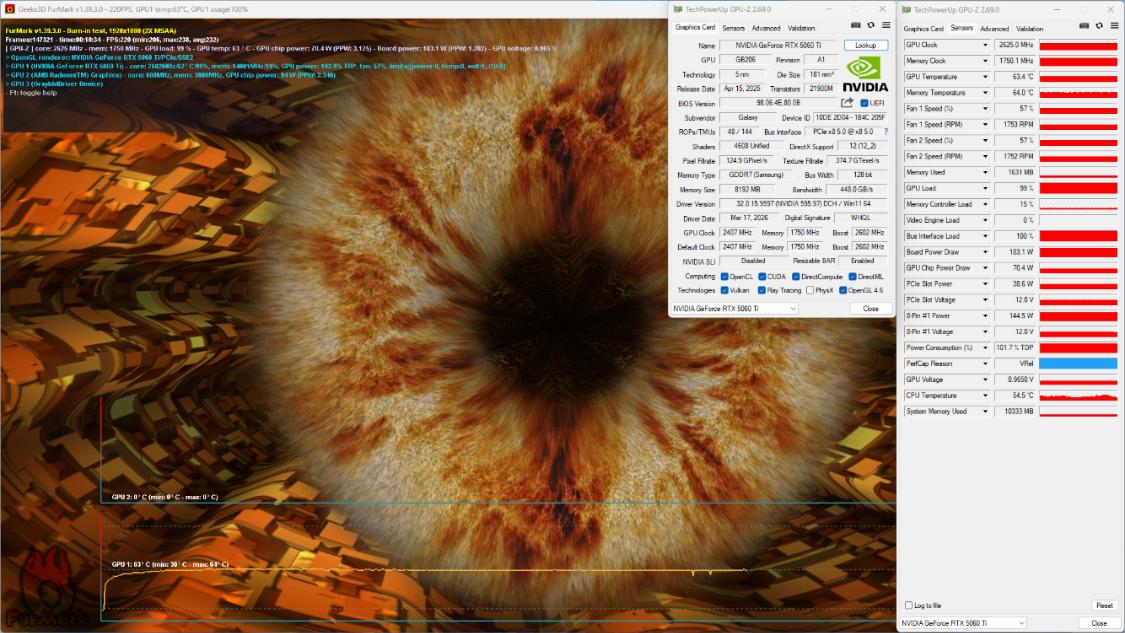Click the BIOS export share icon
1125x633 pixels.
[x=847, y=103]
